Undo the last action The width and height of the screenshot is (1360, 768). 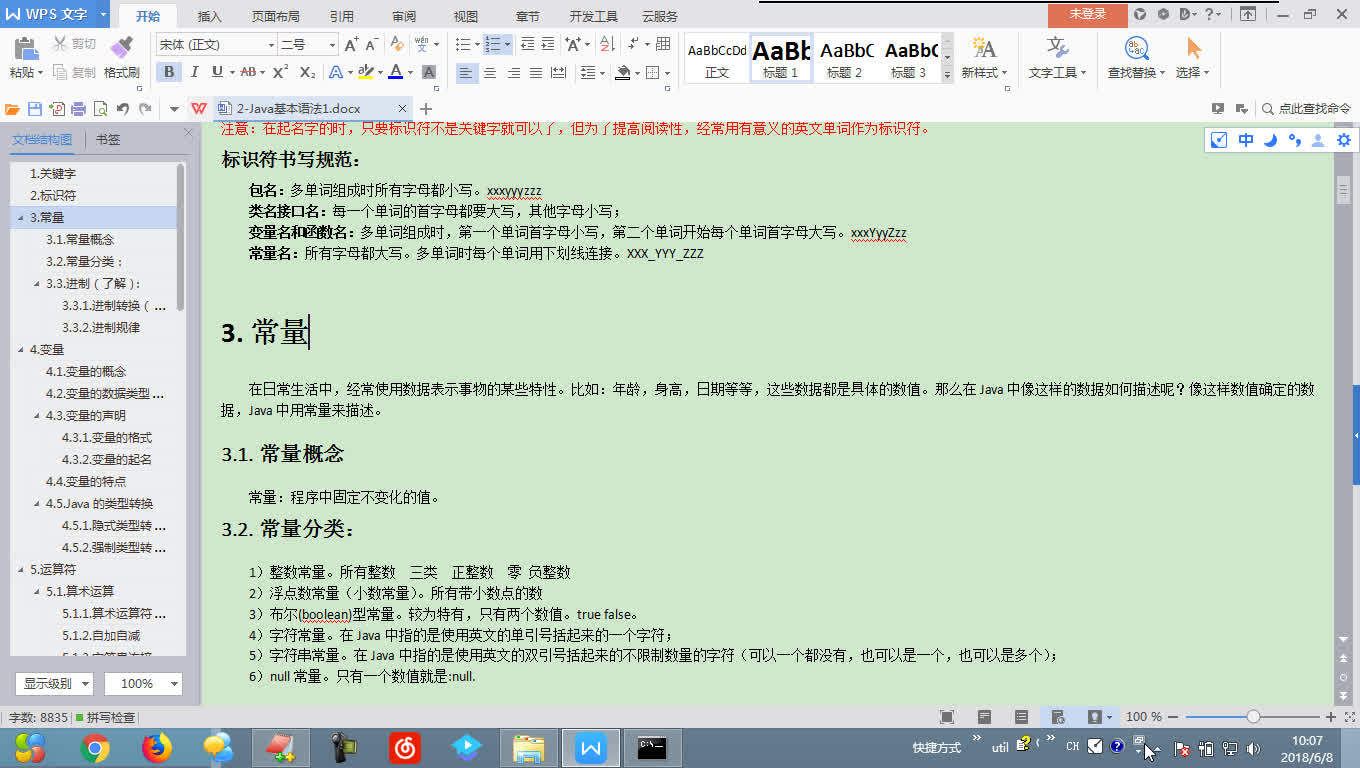click(x=123, y=109)
